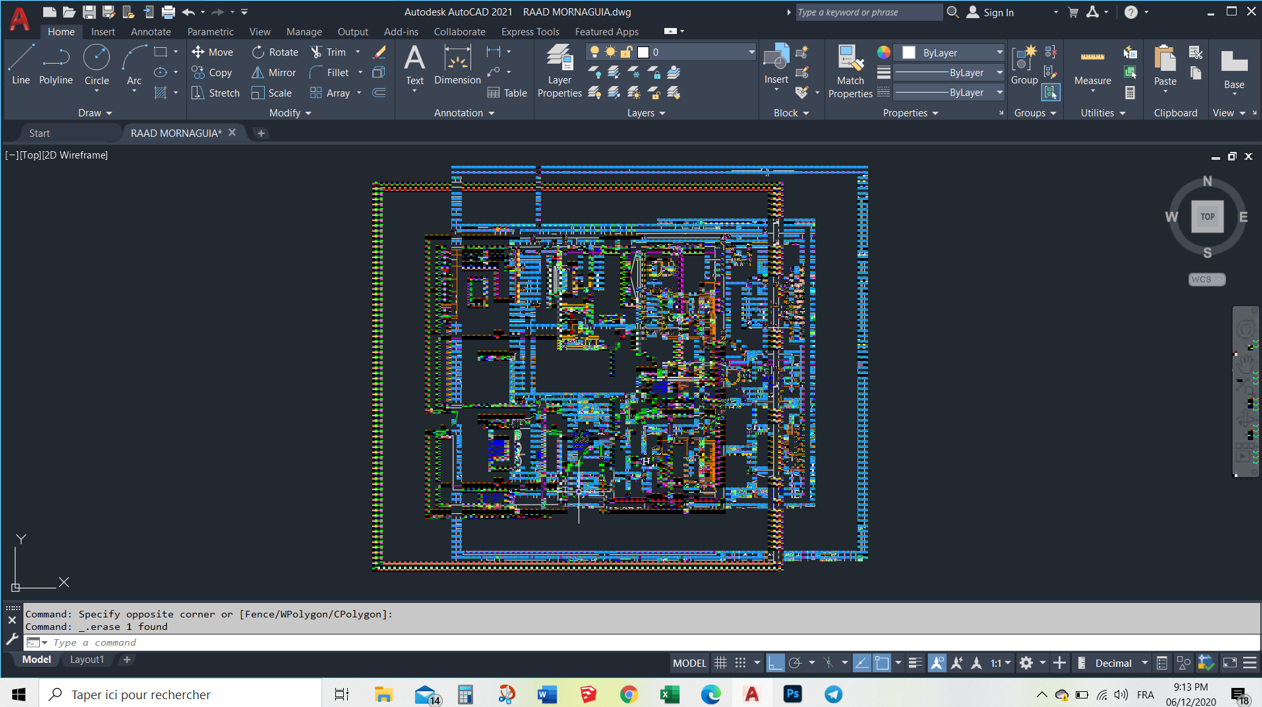Open the Annotate ribbon tab
Screen dimensions: 1262x707
pyautogui.click(x=150, y=32)
